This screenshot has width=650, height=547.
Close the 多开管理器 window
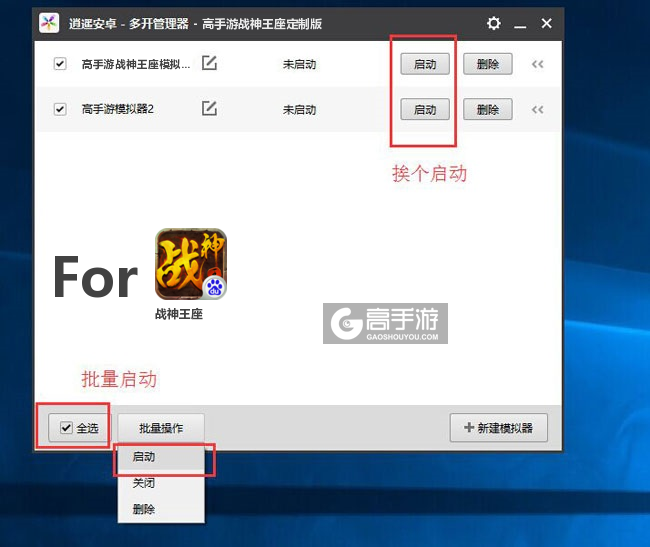(x=546, y=23)
